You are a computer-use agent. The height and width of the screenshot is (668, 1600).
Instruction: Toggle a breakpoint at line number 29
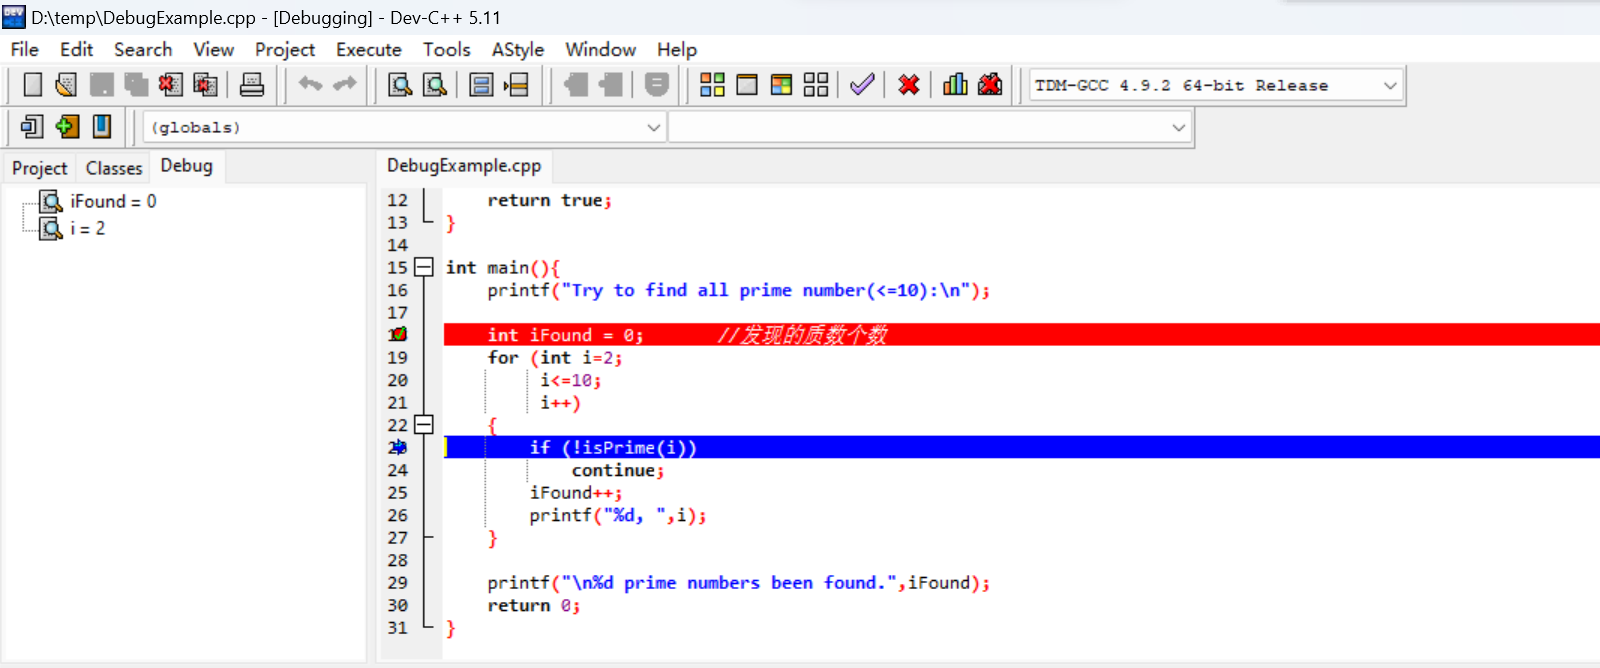click(398, 583)
